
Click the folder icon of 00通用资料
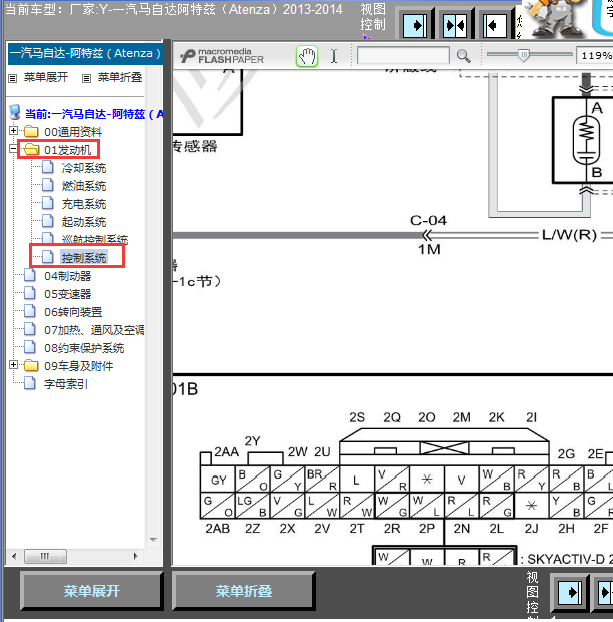(31, 131)
